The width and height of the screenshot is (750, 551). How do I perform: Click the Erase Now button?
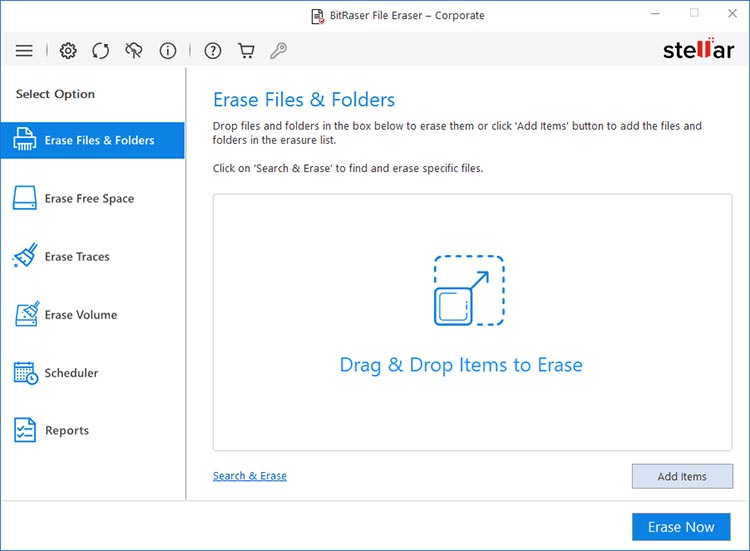pyautogui.click(x=681, y=527)
